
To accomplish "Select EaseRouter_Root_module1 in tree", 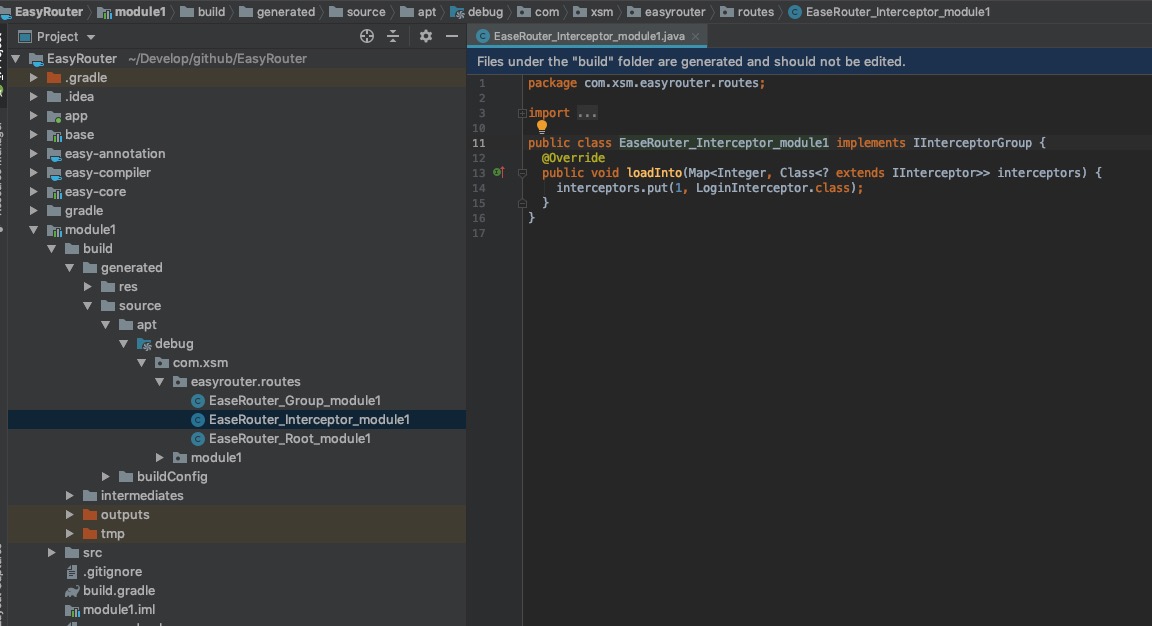I will [289, 439].
